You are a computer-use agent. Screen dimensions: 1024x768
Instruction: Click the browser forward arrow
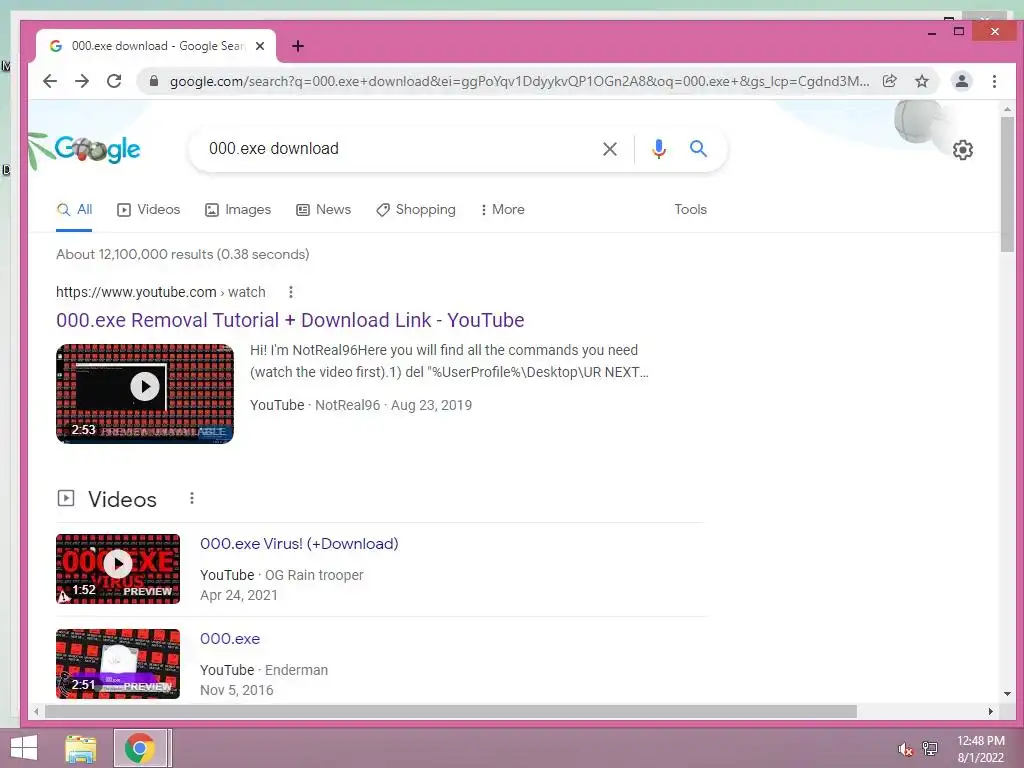click(x=82, y=81)
